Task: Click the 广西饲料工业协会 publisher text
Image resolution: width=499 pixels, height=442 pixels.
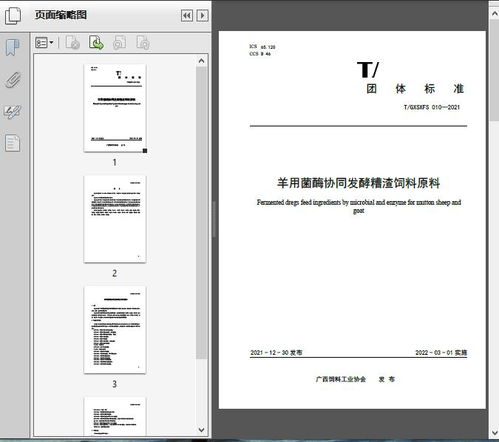Action: point(341,379)
